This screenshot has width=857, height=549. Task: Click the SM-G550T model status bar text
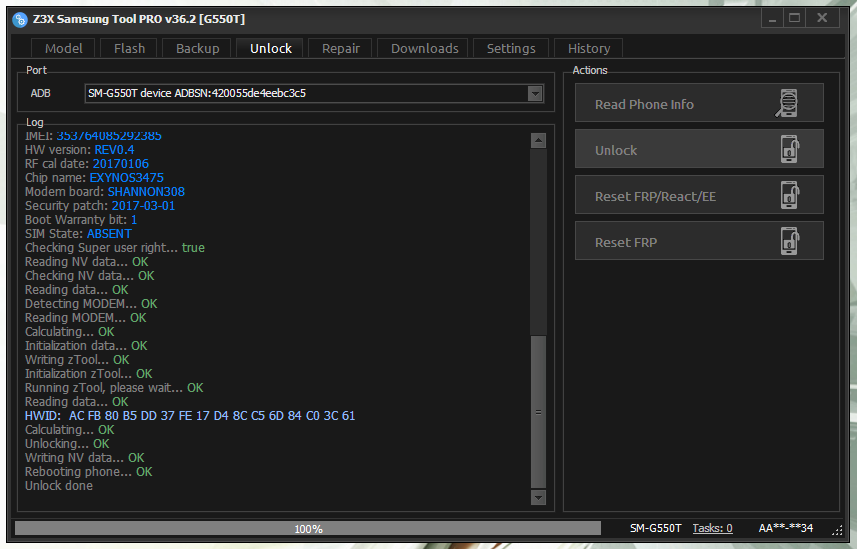[655, 528]
